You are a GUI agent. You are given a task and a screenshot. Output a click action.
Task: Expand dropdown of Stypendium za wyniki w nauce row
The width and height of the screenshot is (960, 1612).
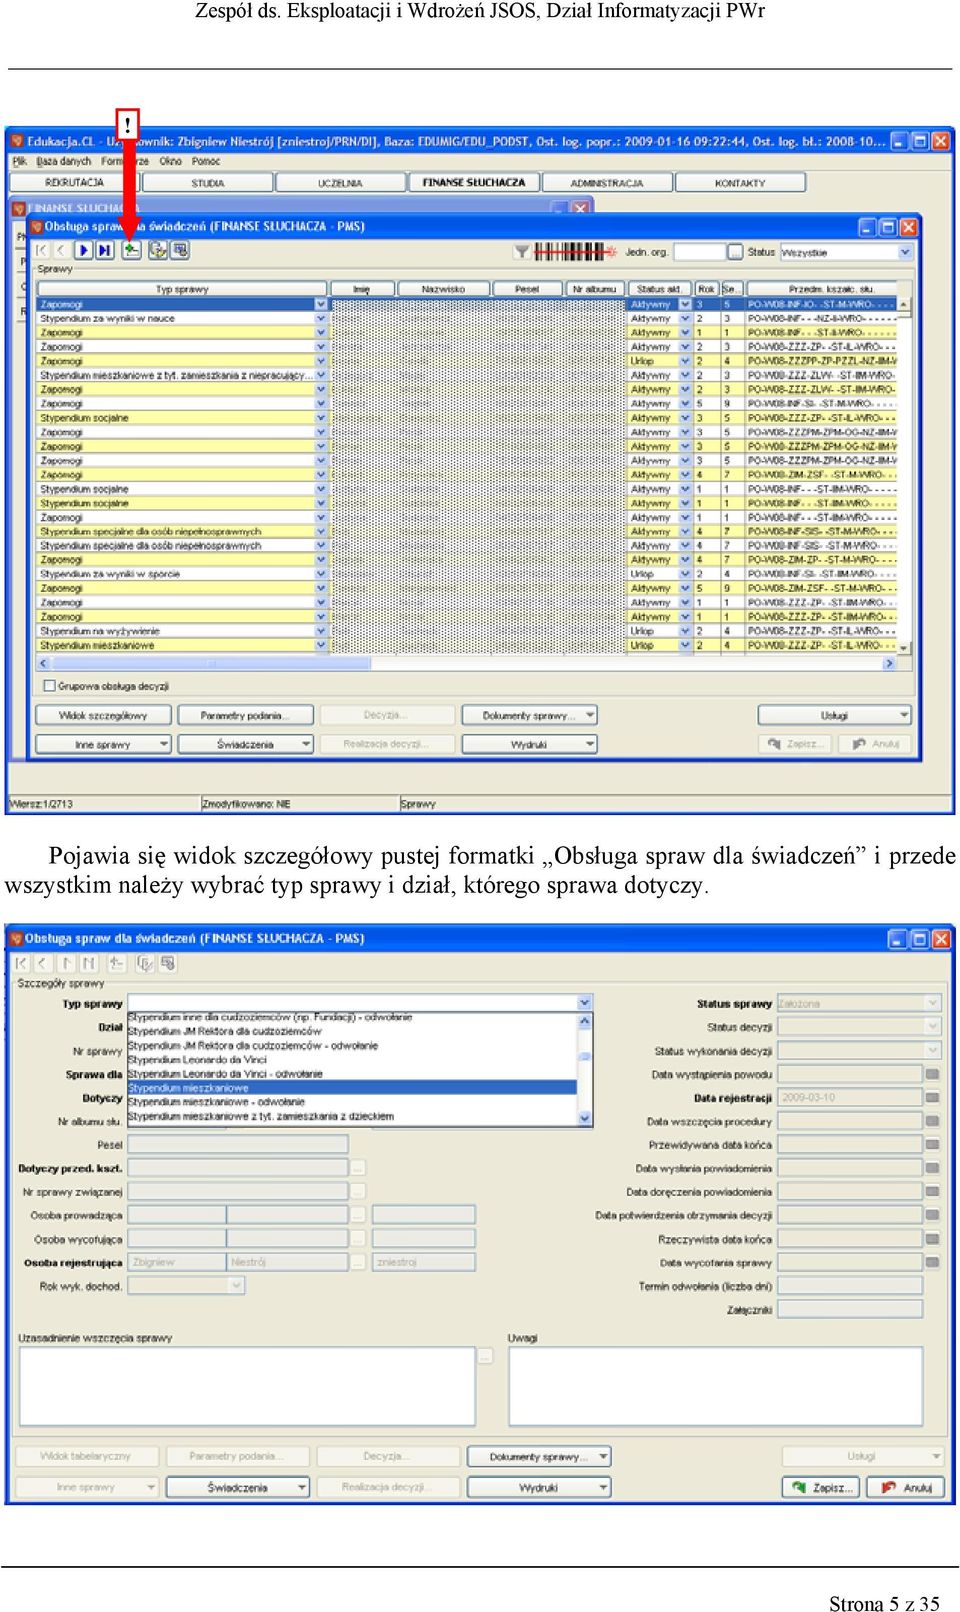[321, 318]
